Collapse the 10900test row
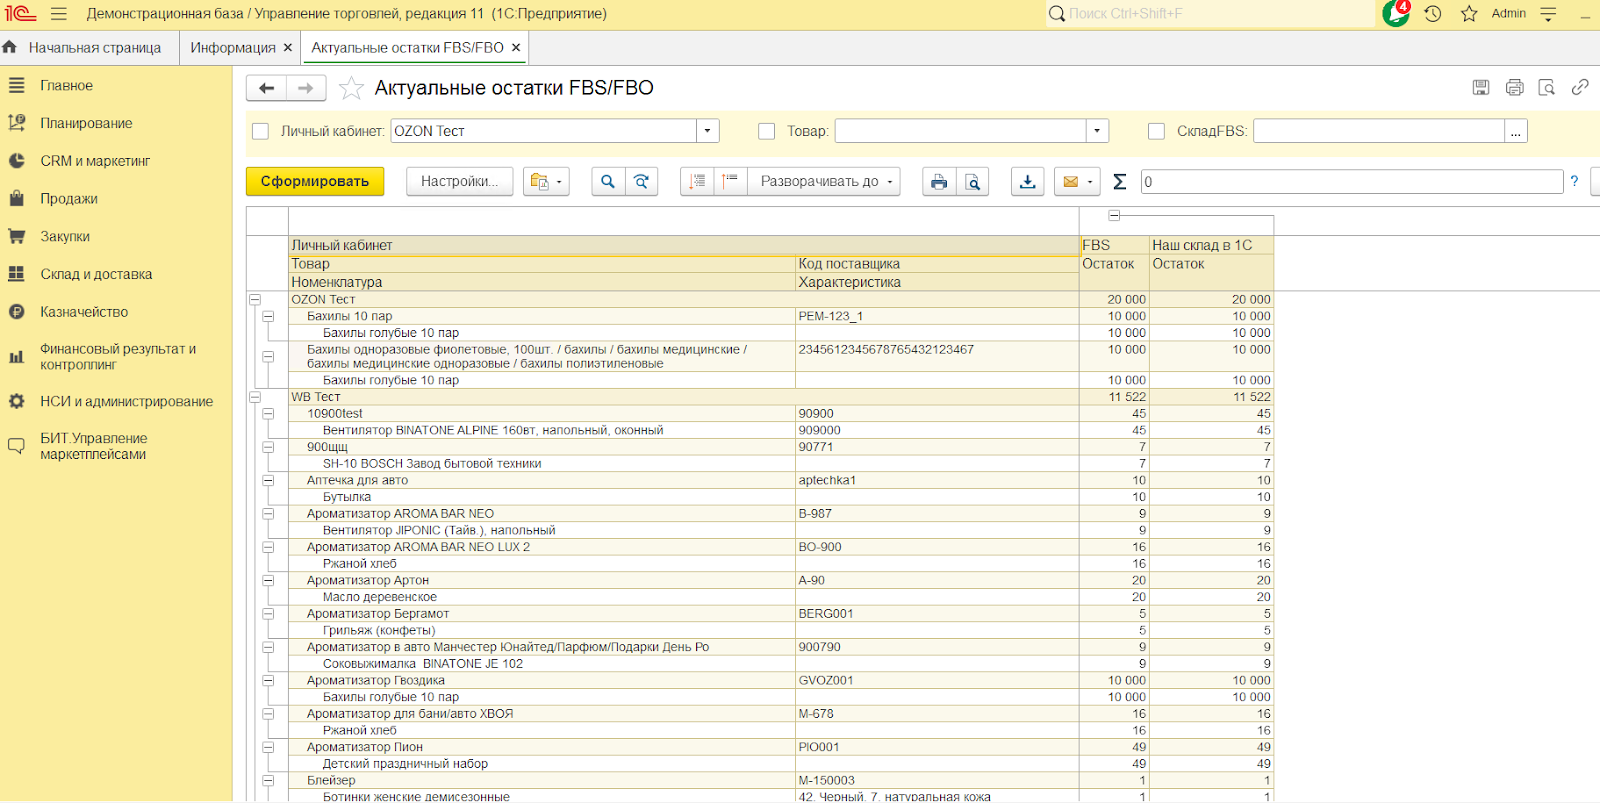The image size is (1600, 803). 268,414
